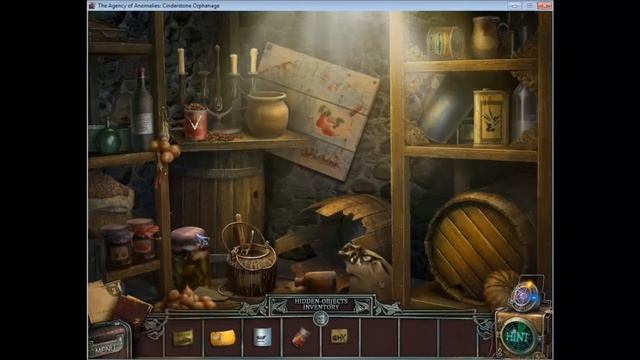Pick the tall wine bottle on left shelf

(x=142, y=108)
